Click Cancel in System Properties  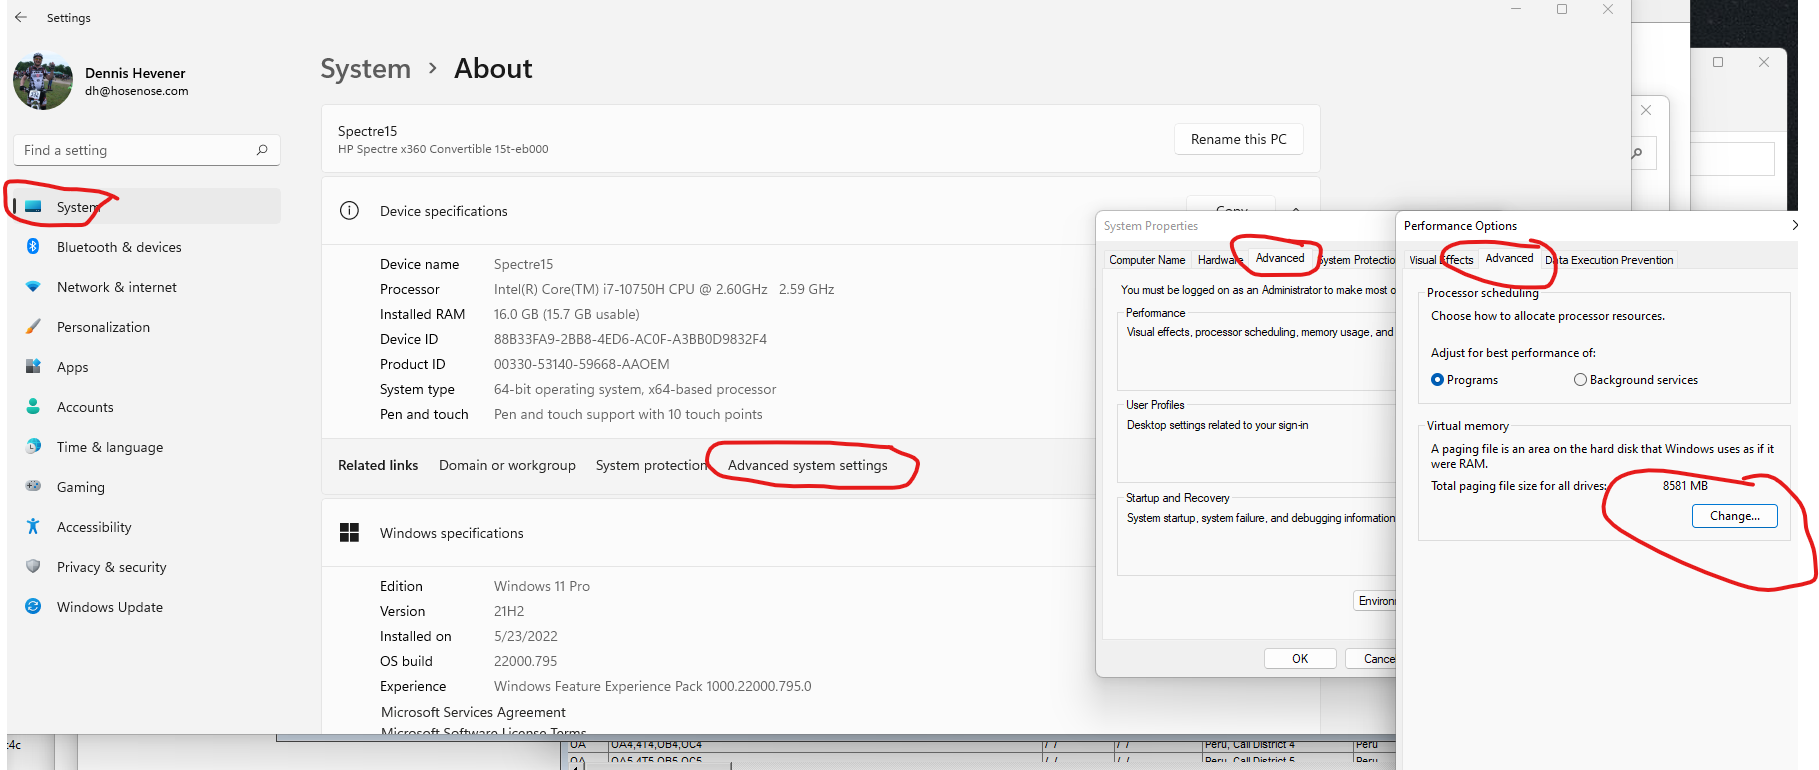tap(1372, 658)
